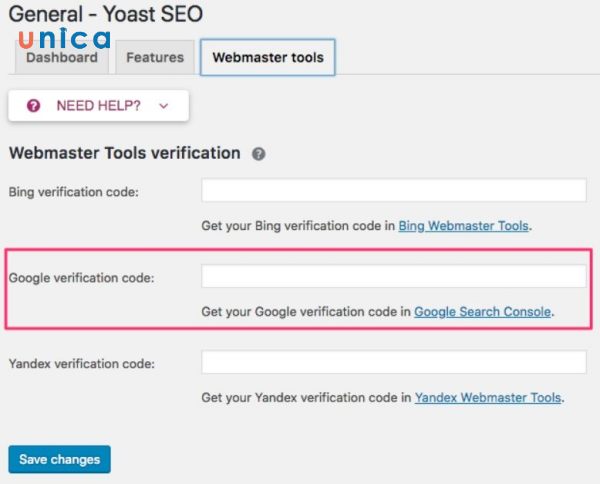Image resolution: width=600 pixels, height=484 pixels.
Task: Click the purple question mark icon
Action: pyautogui.click(x=33, y=105)
